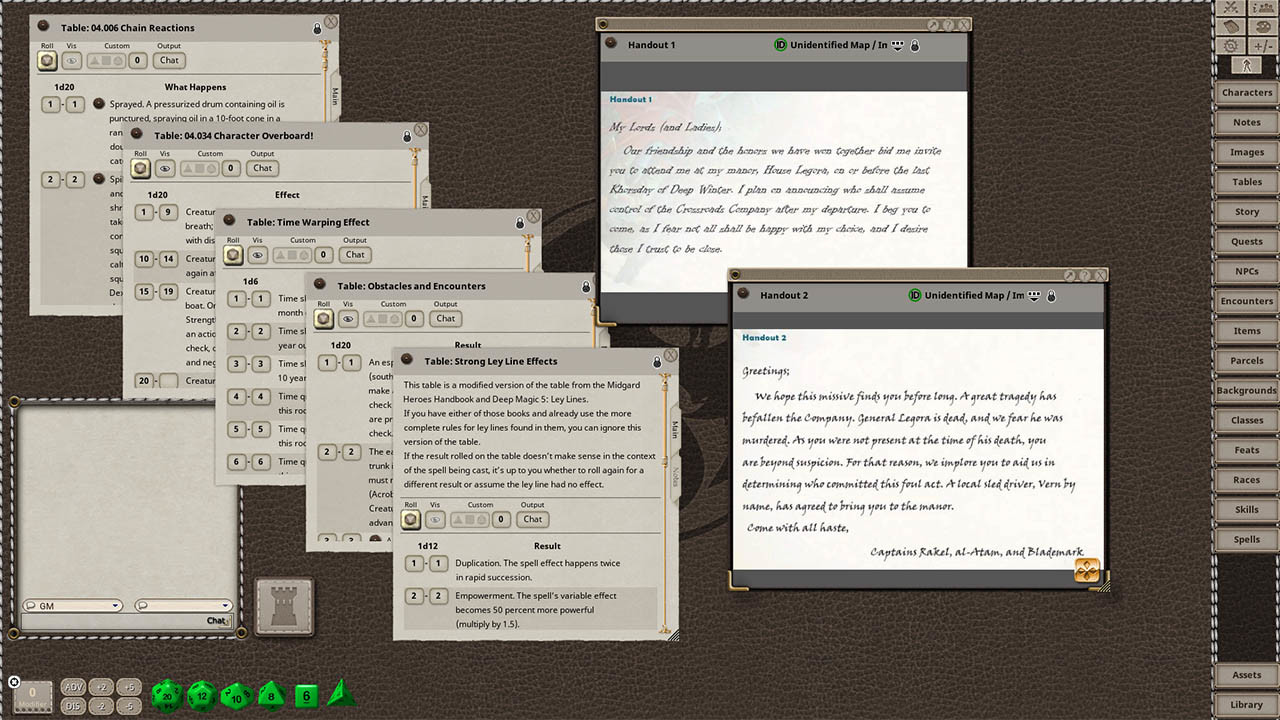
Task: Click the ADV advantage button near the modifier box
Action: pyautogui.click(x=73, y=687)
